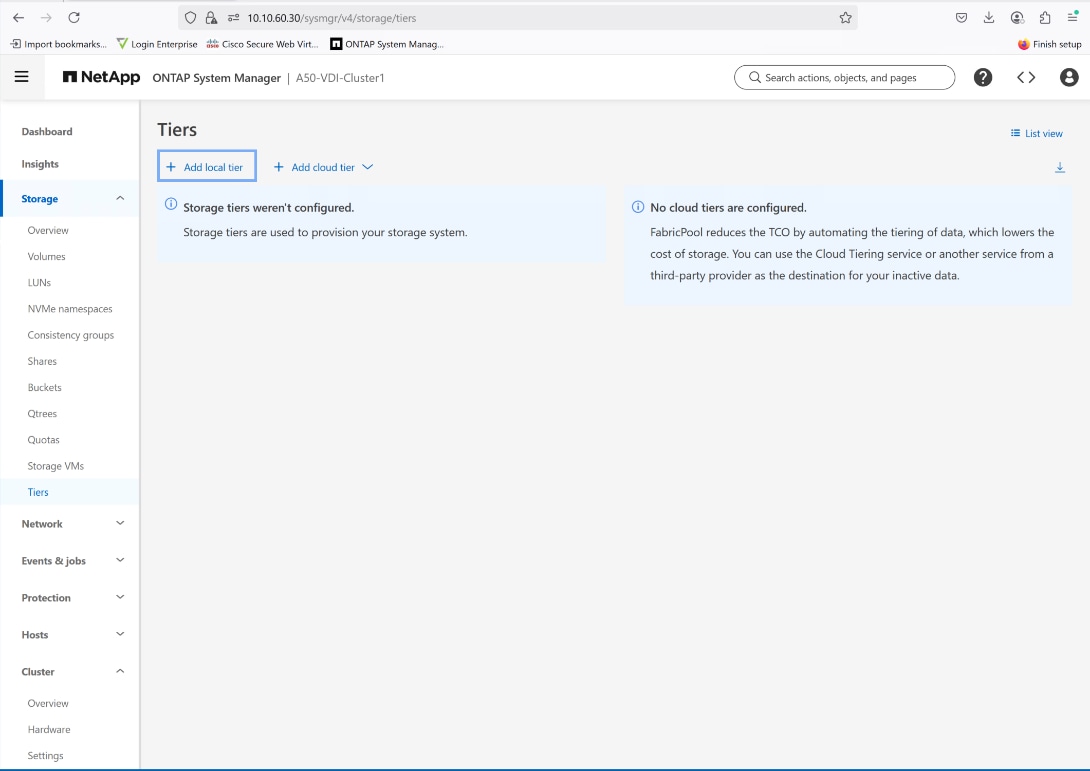Open the Login Enterprise bookmark
The width and height of the screenshot is (1090, 771).
[157, 44]
